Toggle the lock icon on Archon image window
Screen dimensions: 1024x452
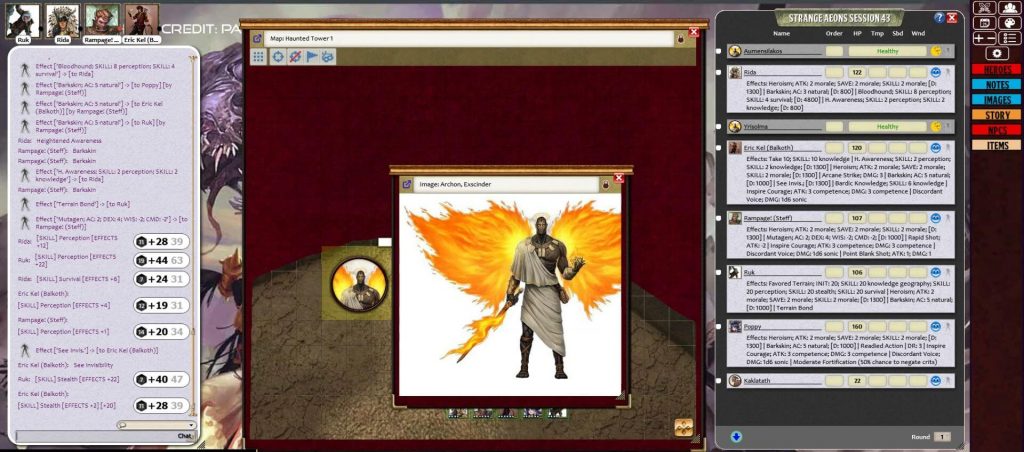pyautogui.click(x=605, y=185)
